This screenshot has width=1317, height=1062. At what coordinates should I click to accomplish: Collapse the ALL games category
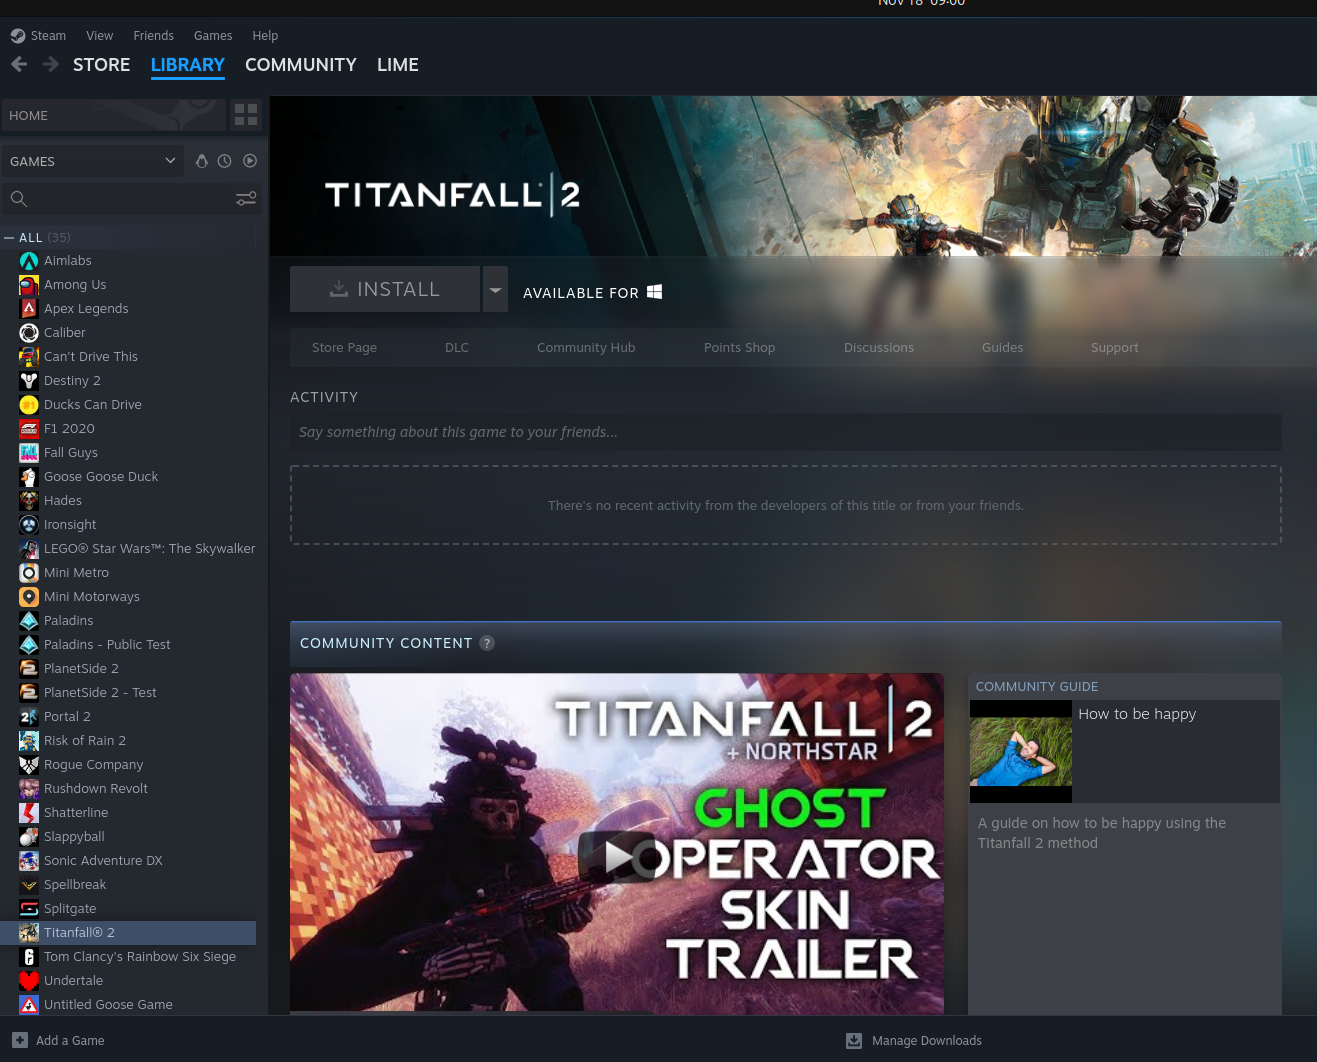(x=9, y=238)
